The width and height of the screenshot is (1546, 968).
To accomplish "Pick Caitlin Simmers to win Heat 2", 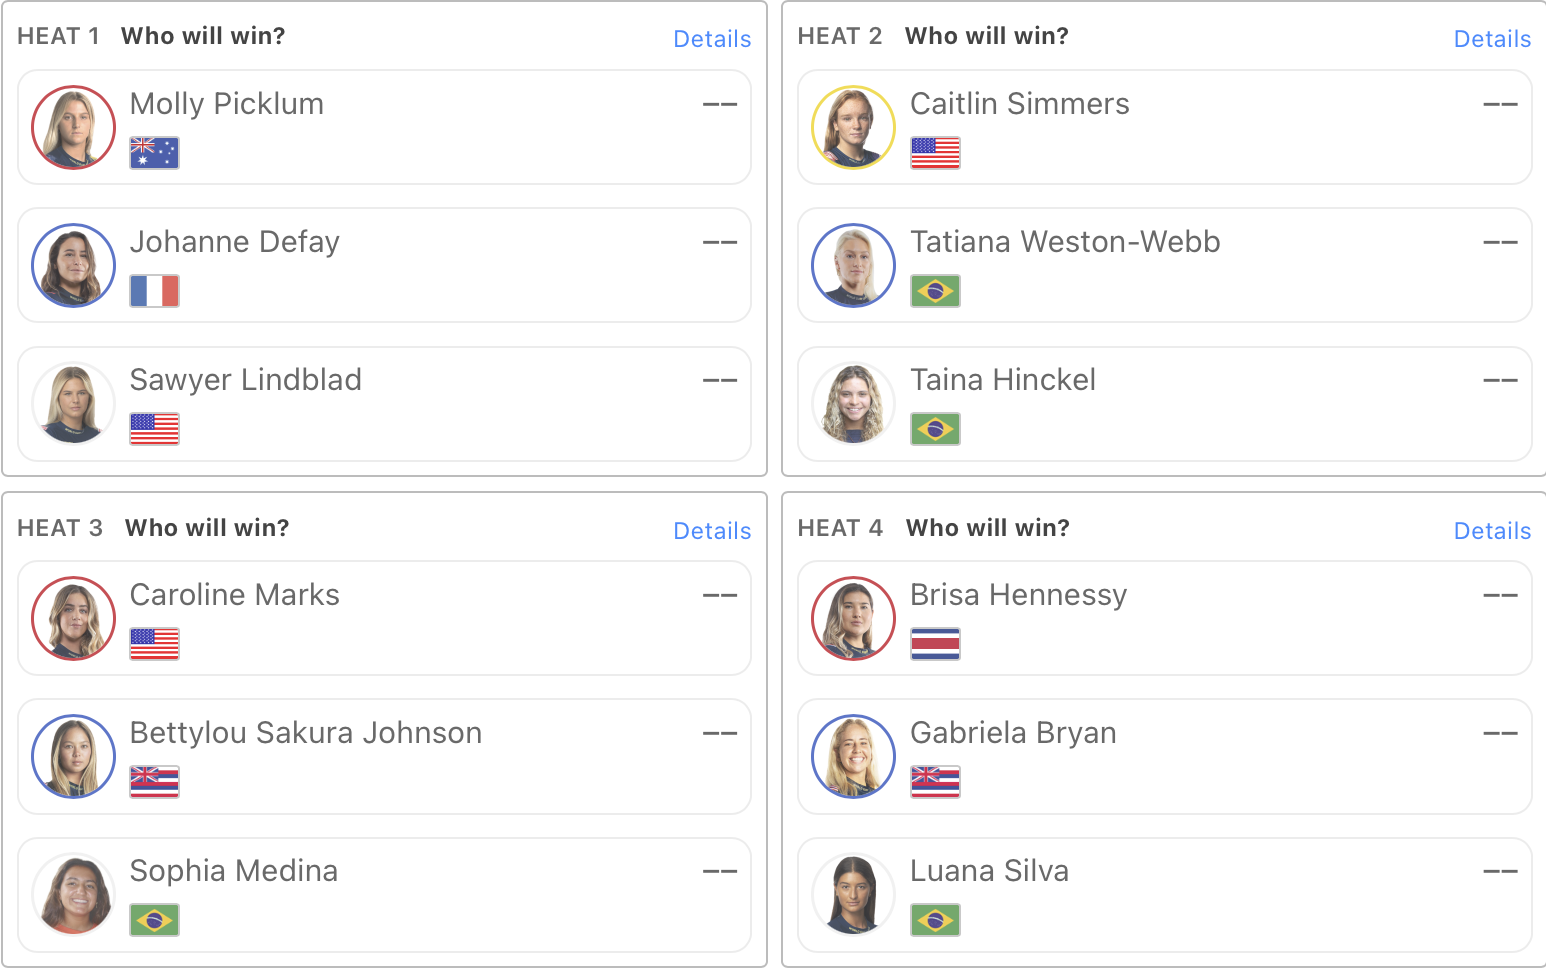I will [1164, 127].
